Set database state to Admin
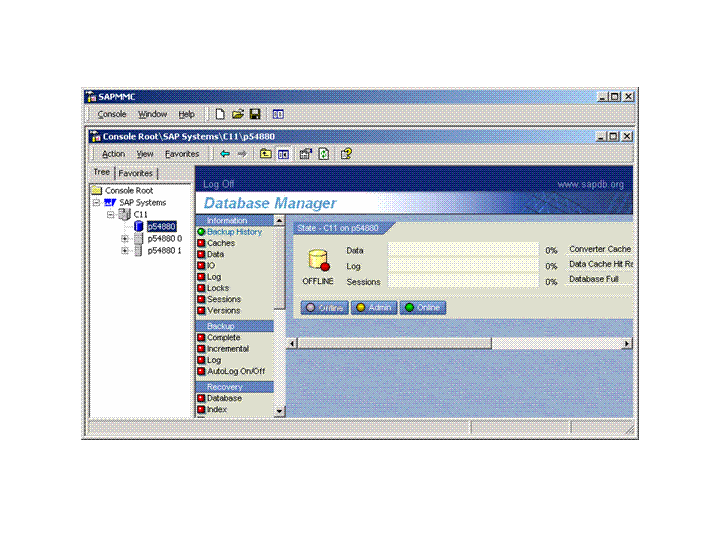The width and height of the screenshot is (720, 540). [374, 308]
